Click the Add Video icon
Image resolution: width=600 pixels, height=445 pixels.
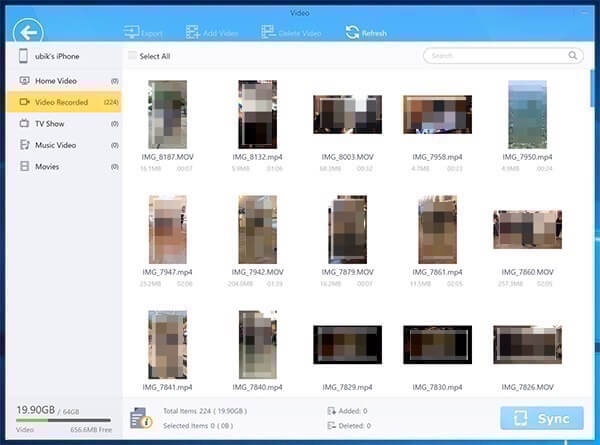coord(192,33)
